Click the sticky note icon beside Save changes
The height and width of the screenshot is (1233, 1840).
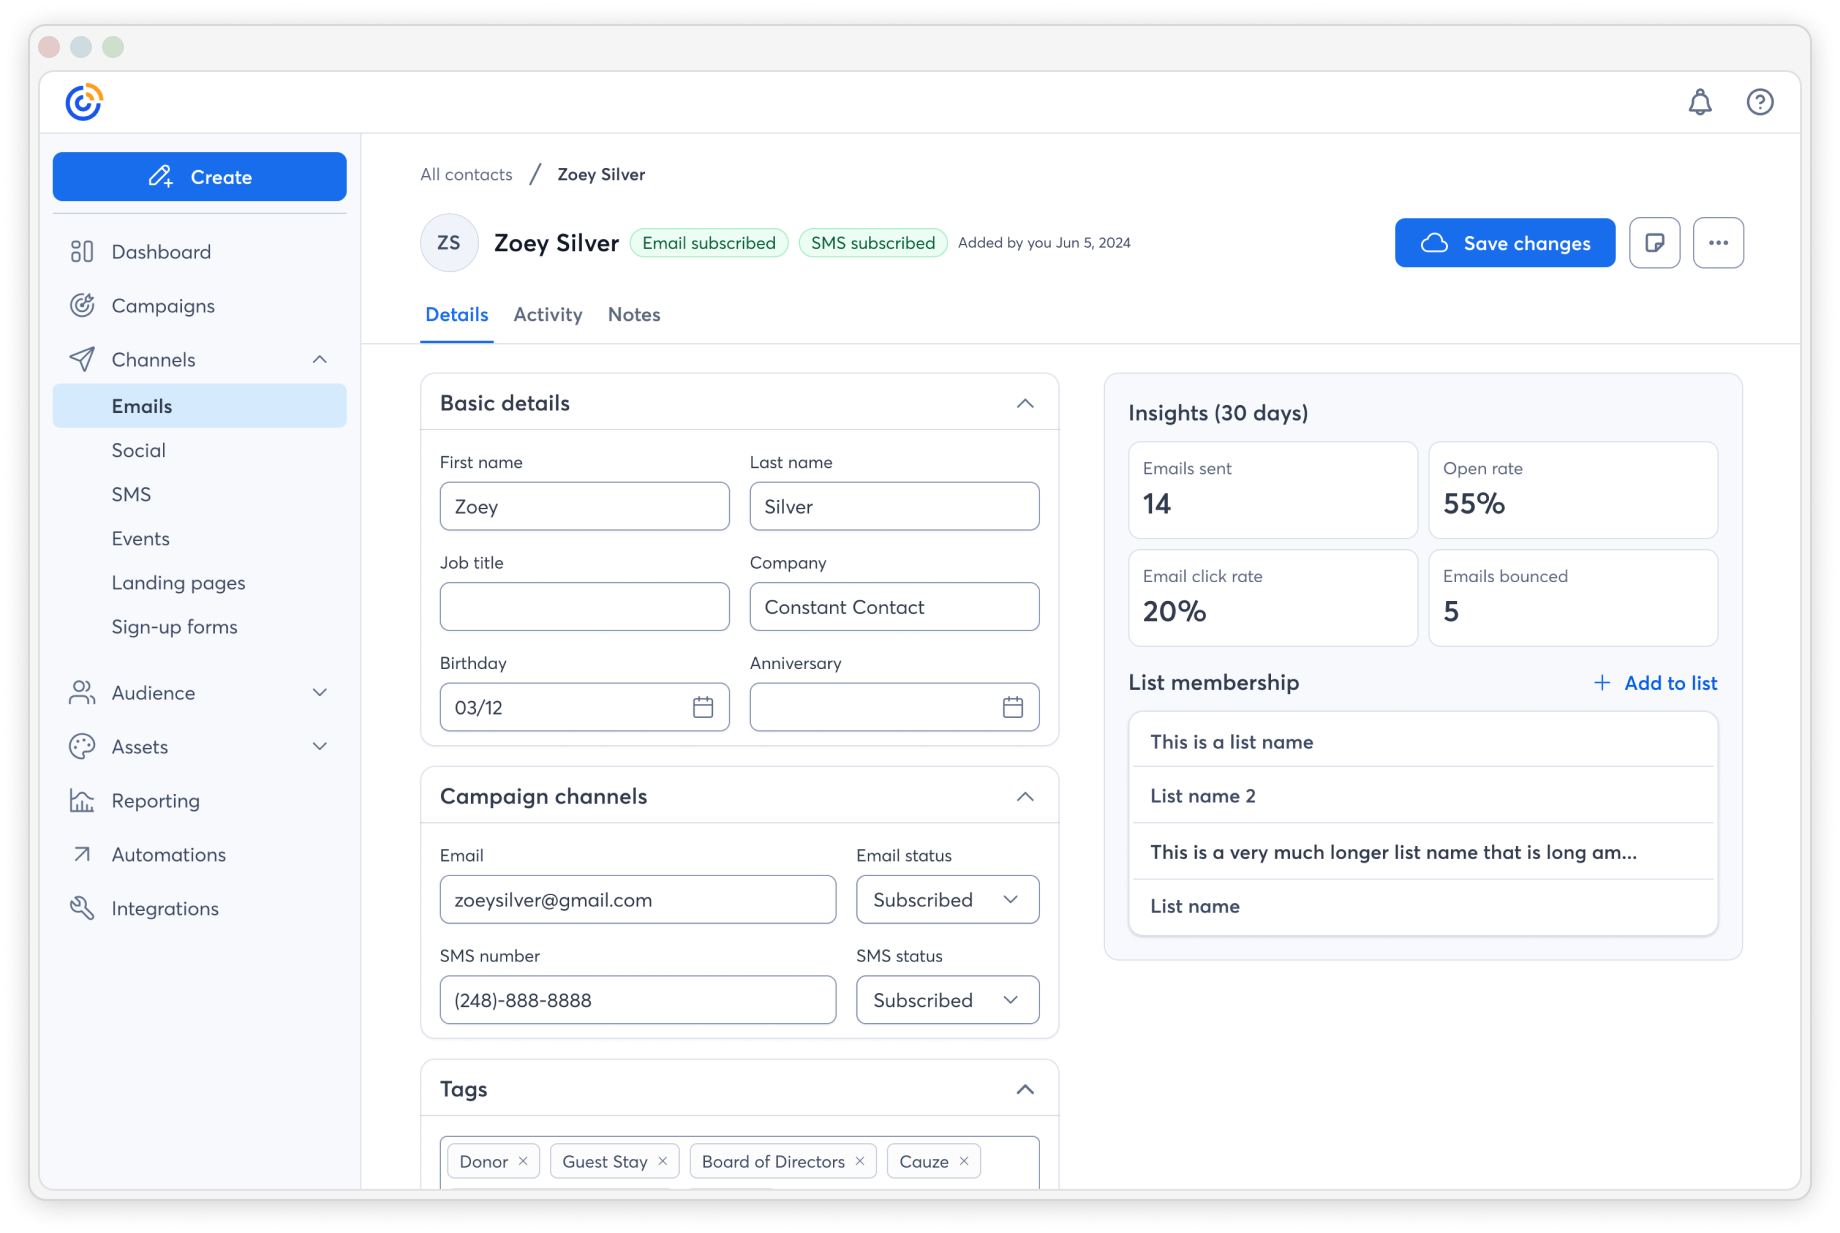coord(1655,242)
